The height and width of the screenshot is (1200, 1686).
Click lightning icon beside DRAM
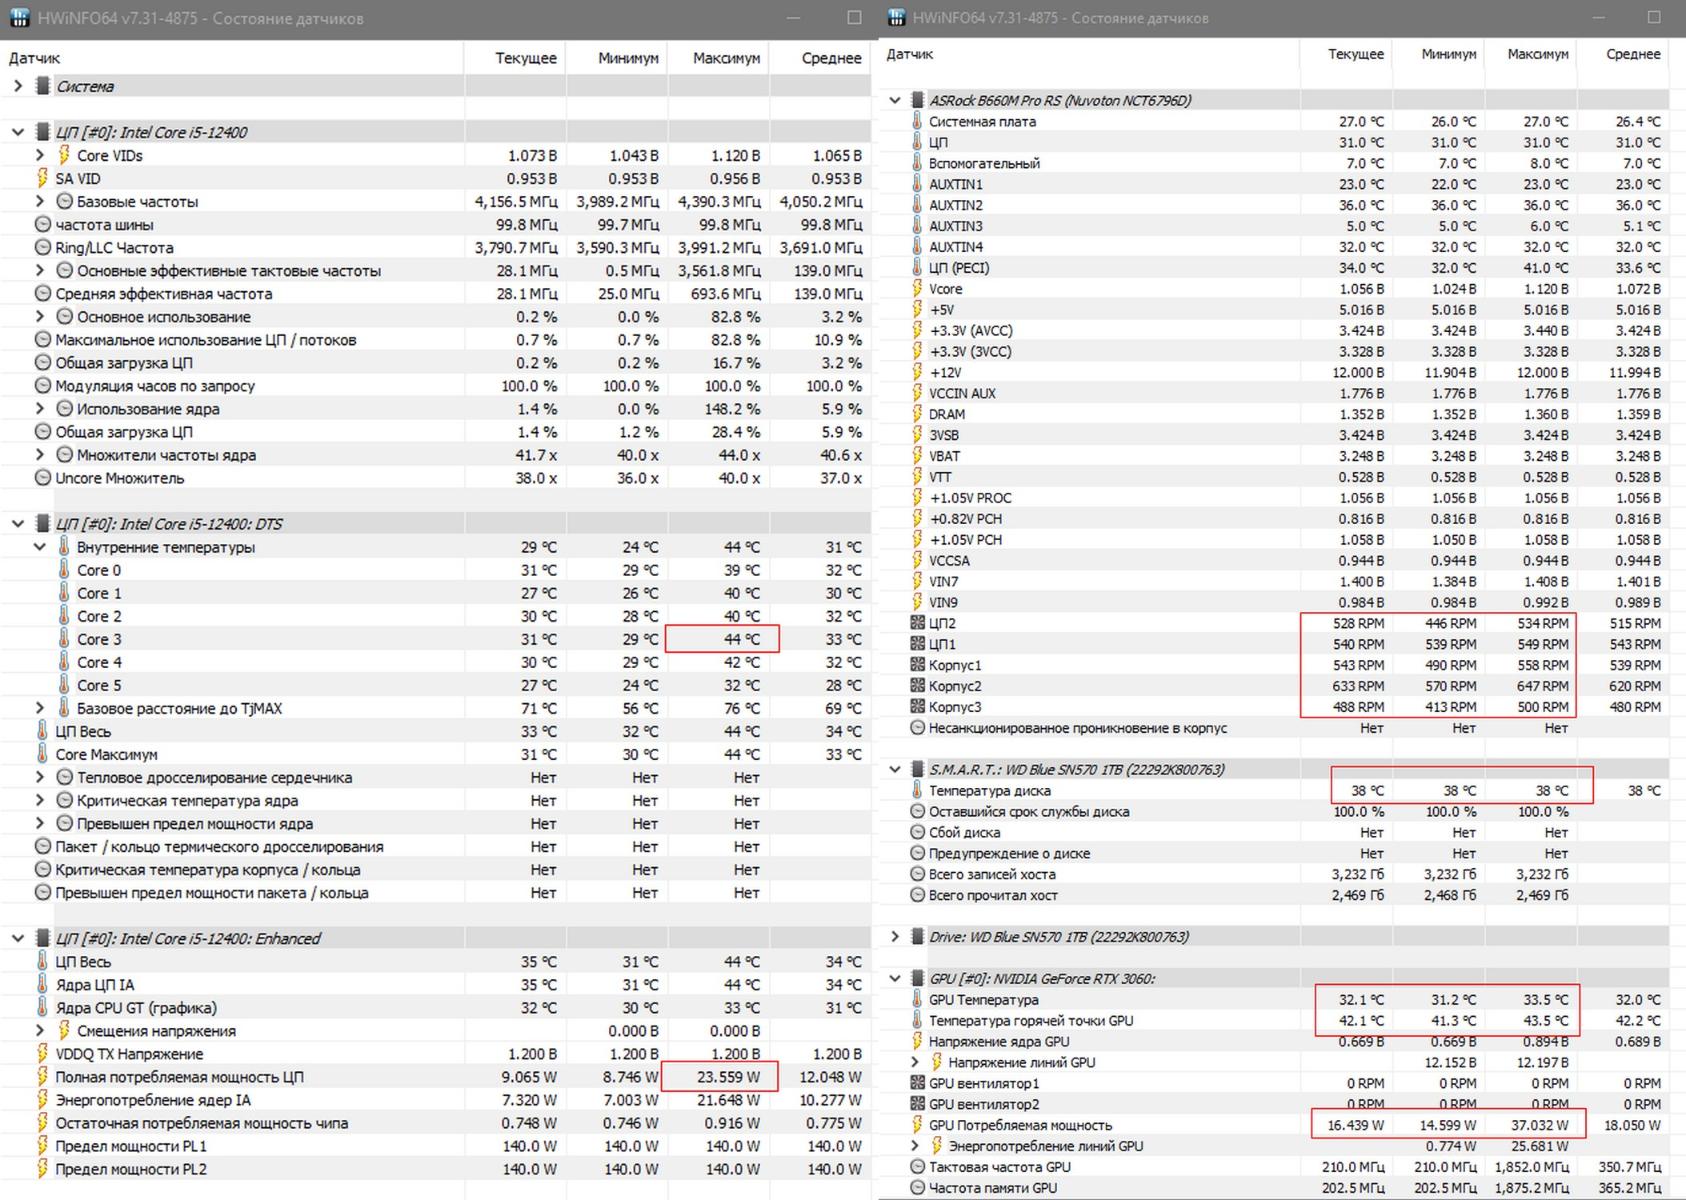tap(917, 414)
